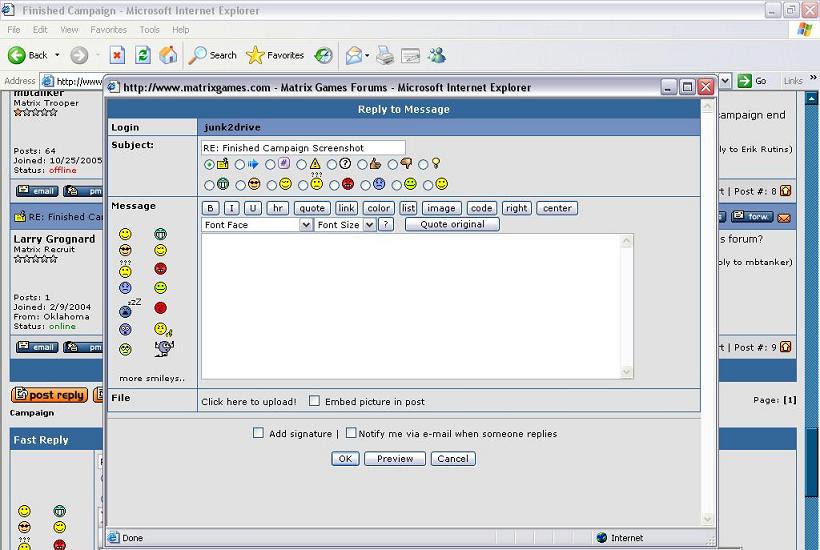820x550 pixels.
Task: Open the File menu
Action: tap(14, 30)
